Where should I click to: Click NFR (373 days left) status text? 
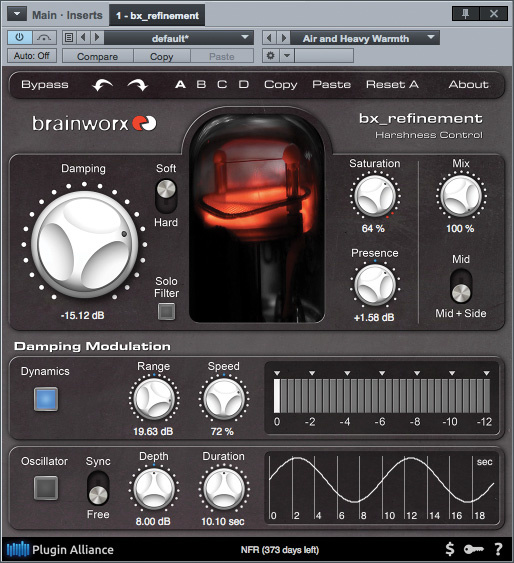pos(280,550)
